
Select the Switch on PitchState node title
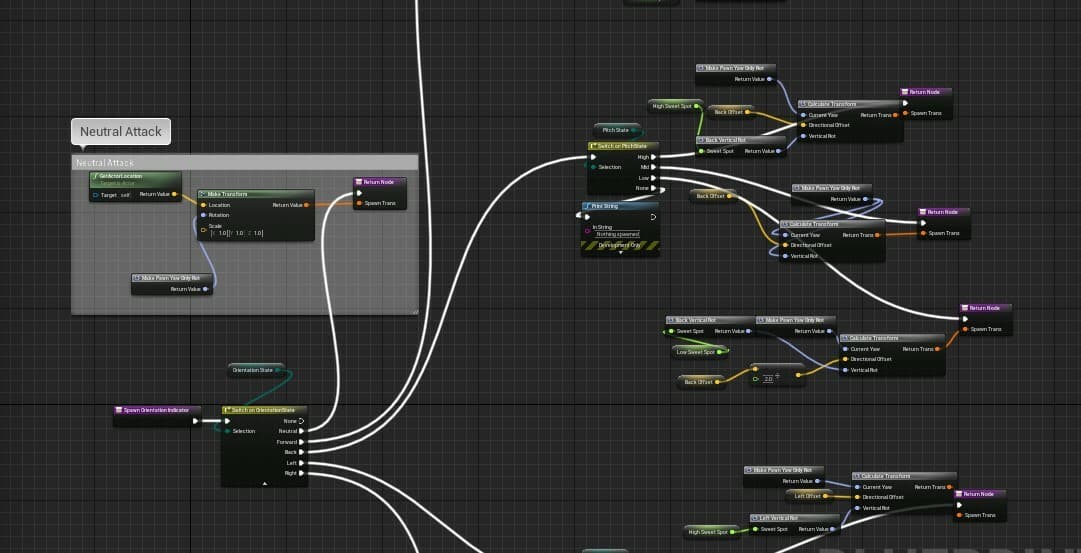pos(623,146)
